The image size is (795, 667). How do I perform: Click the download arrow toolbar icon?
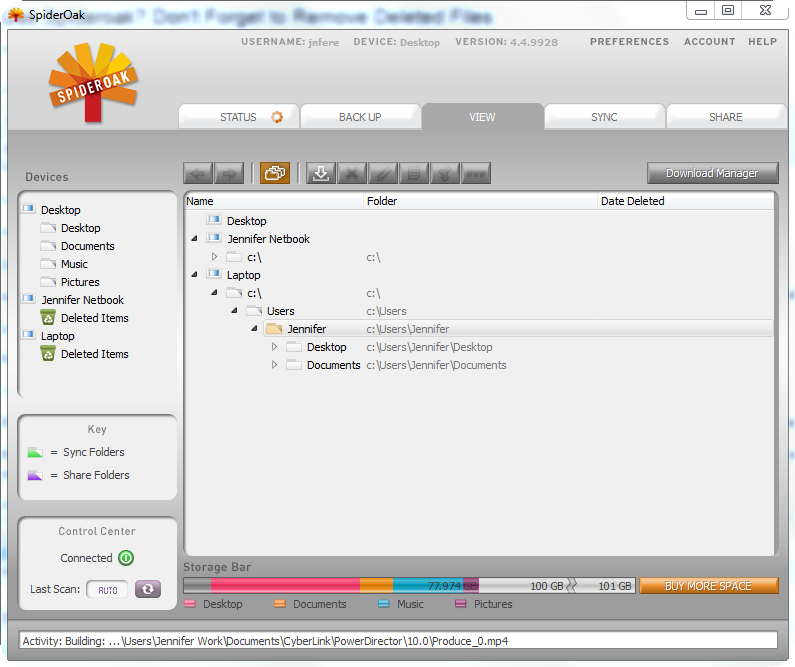coord(321,173)
